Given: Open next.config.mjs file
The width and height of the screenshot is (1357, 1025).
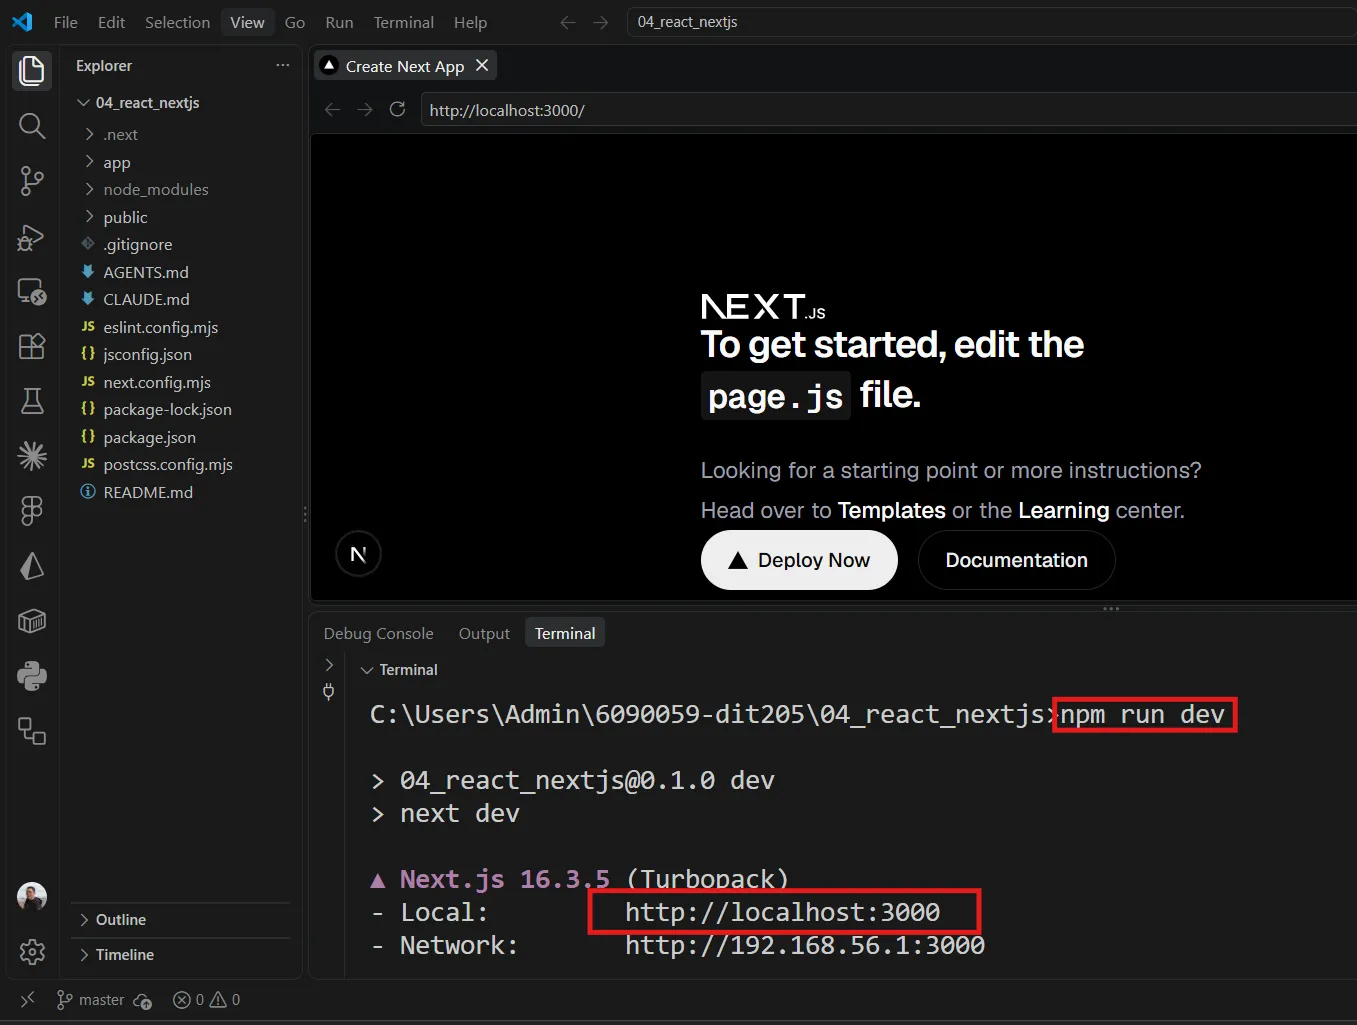Looking at the screenshot, I should point(157,382).
